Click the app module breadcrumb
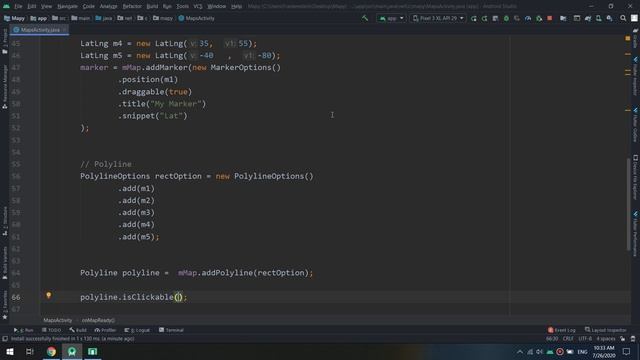Image resolution: width=640 pixels, height=360 pixels. coord(39,18)
